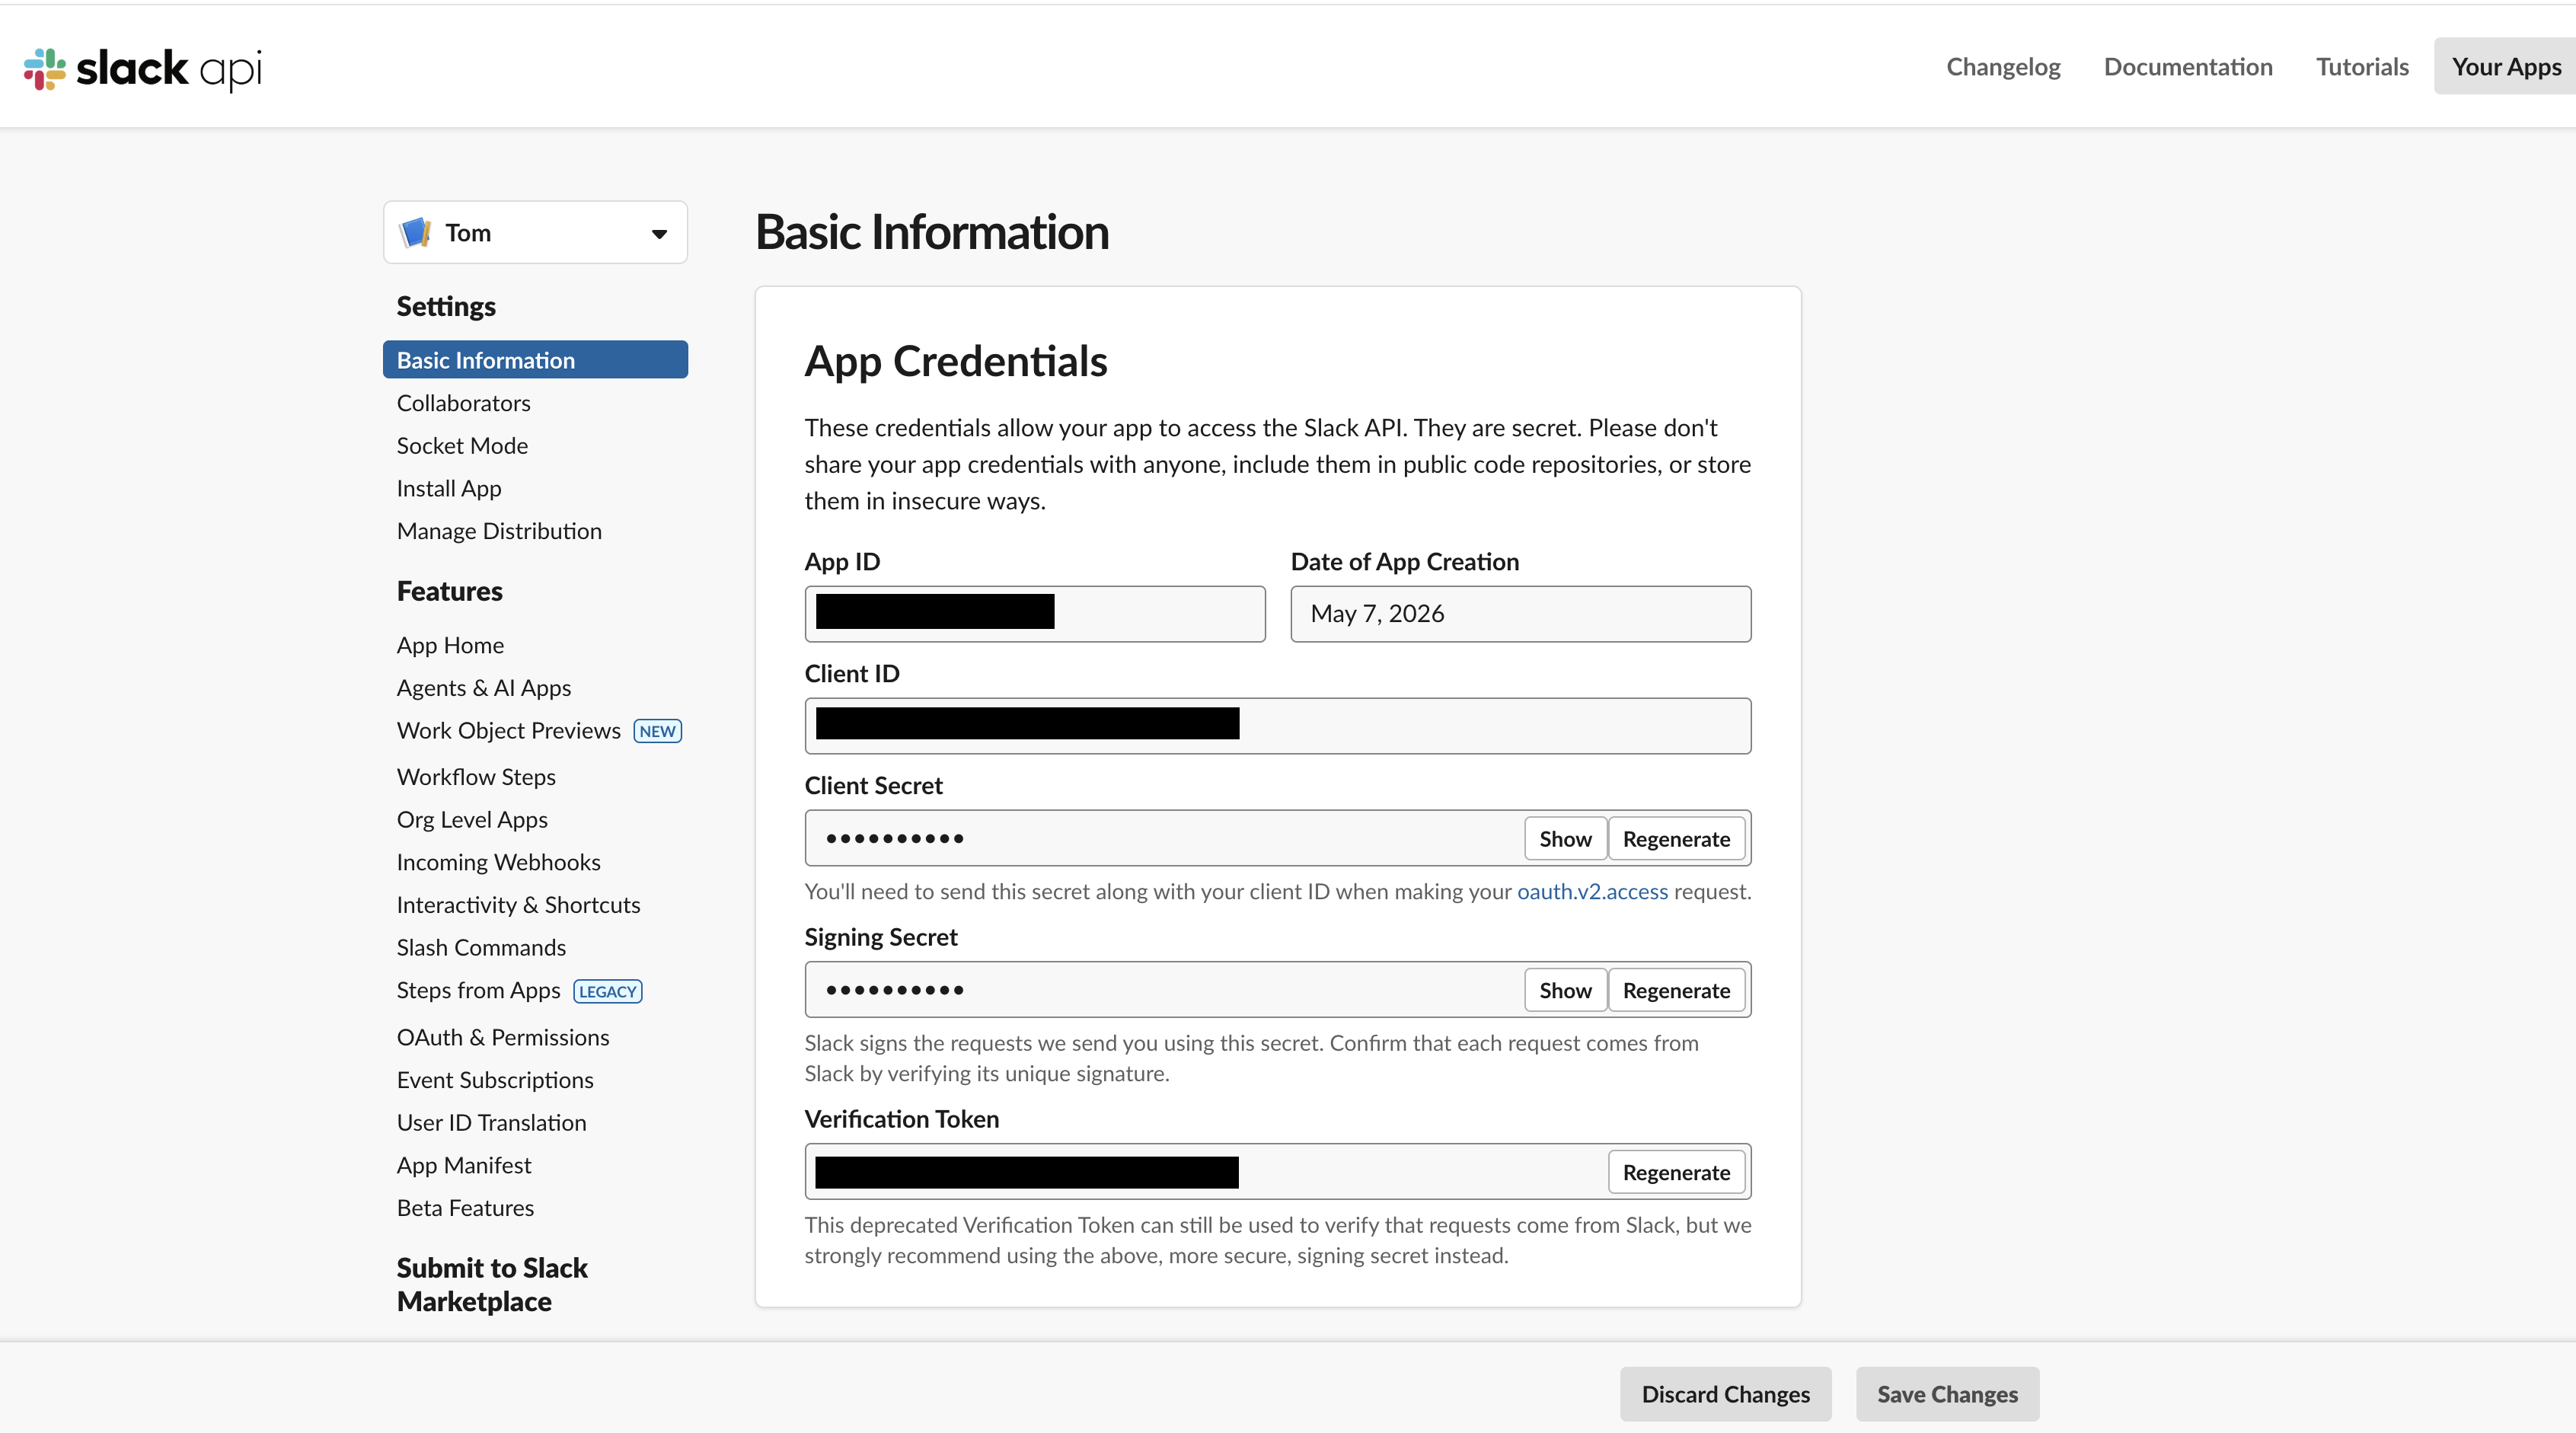Click the App Credentials heading

955,362
